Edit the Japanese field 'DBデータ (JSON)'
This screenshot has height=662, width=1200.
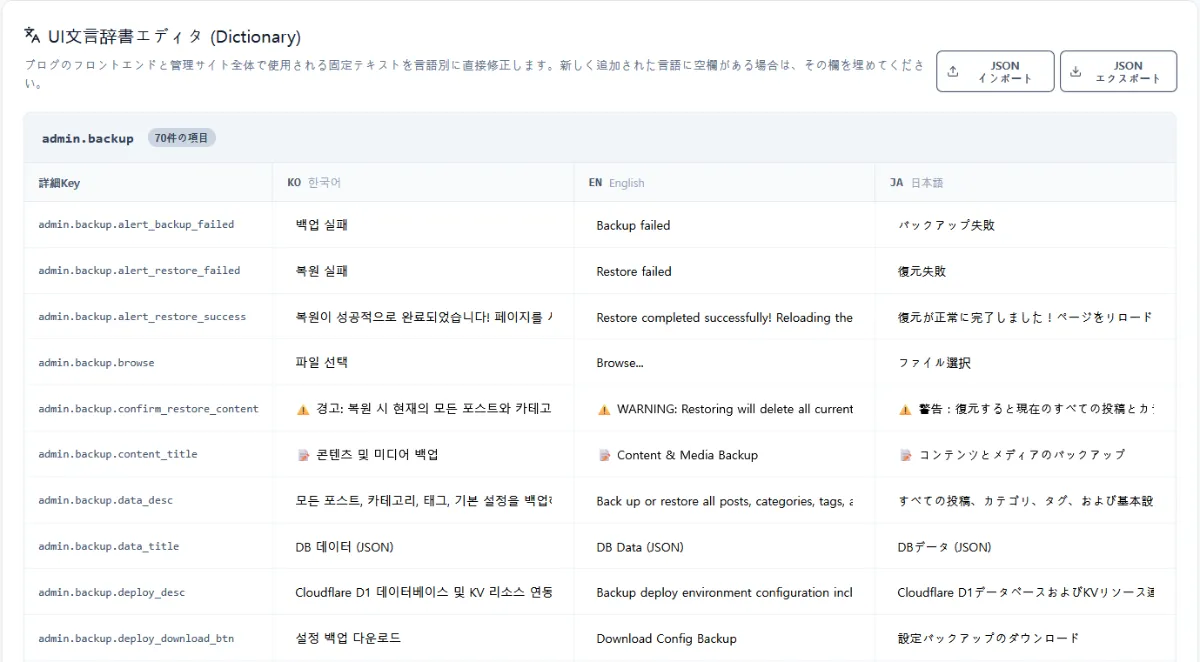click(x=1026, y=547)
